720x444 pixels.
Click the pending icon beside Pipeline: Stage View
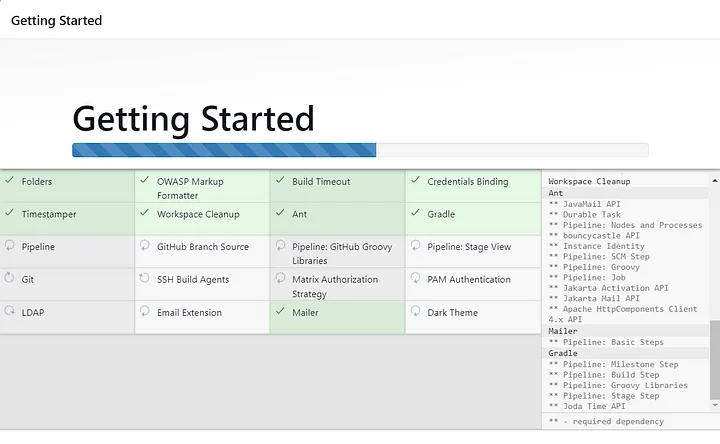click(x=416, y=246)
